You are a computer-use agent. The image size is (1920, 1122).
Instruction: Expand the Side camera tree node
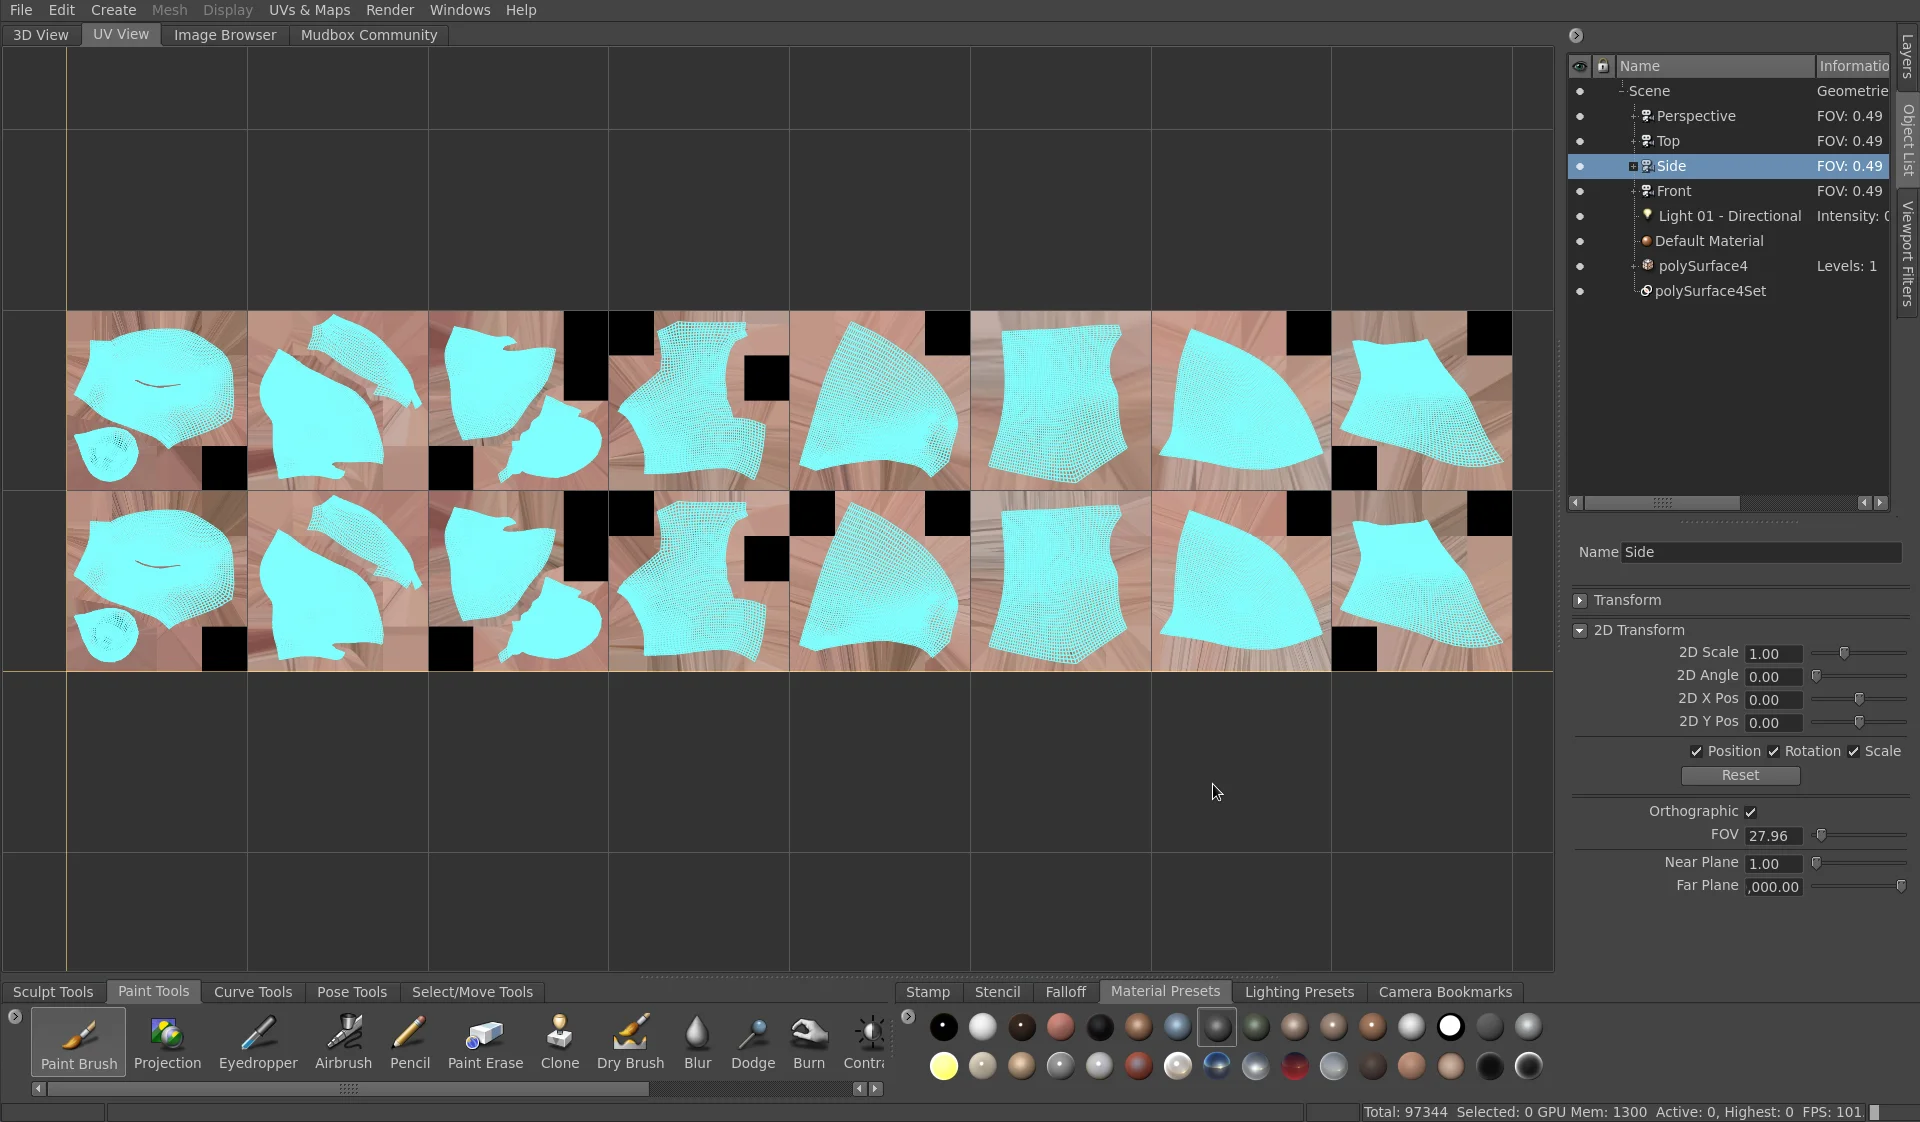[x=1633, y=166]
